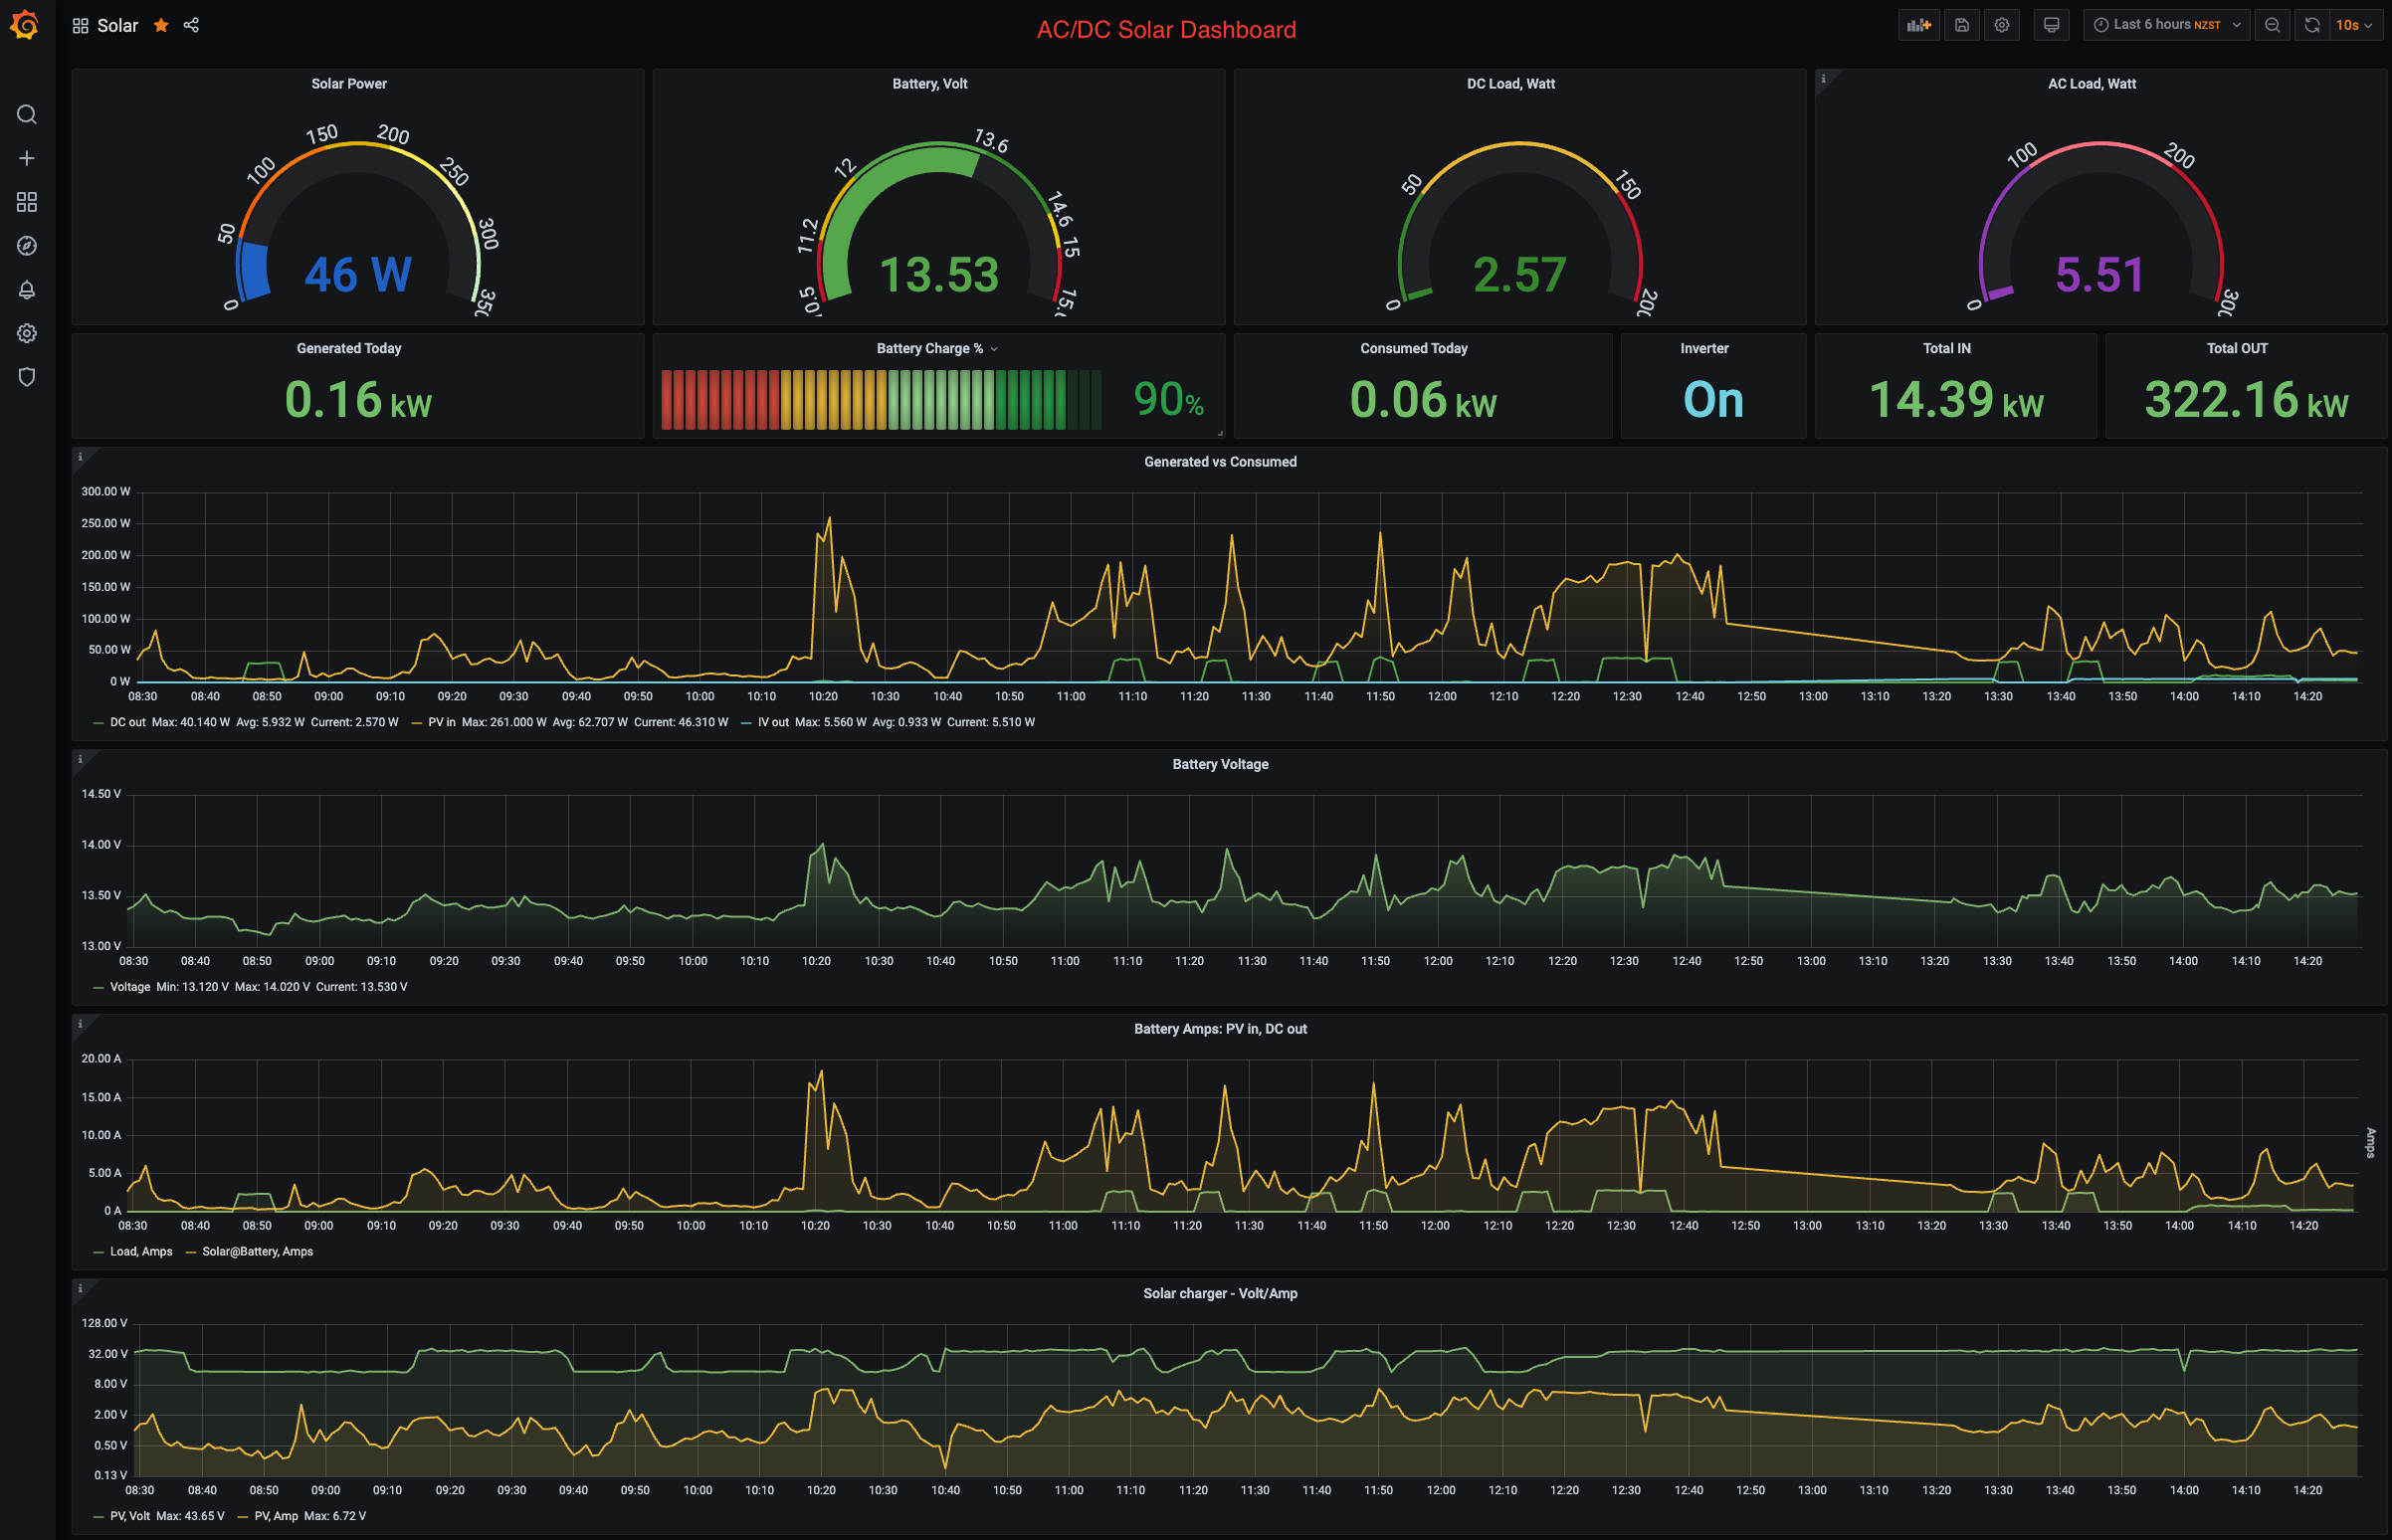
Task: Toggle the star to favorite the Solar dashboard
Action: (x=161, y=25)
